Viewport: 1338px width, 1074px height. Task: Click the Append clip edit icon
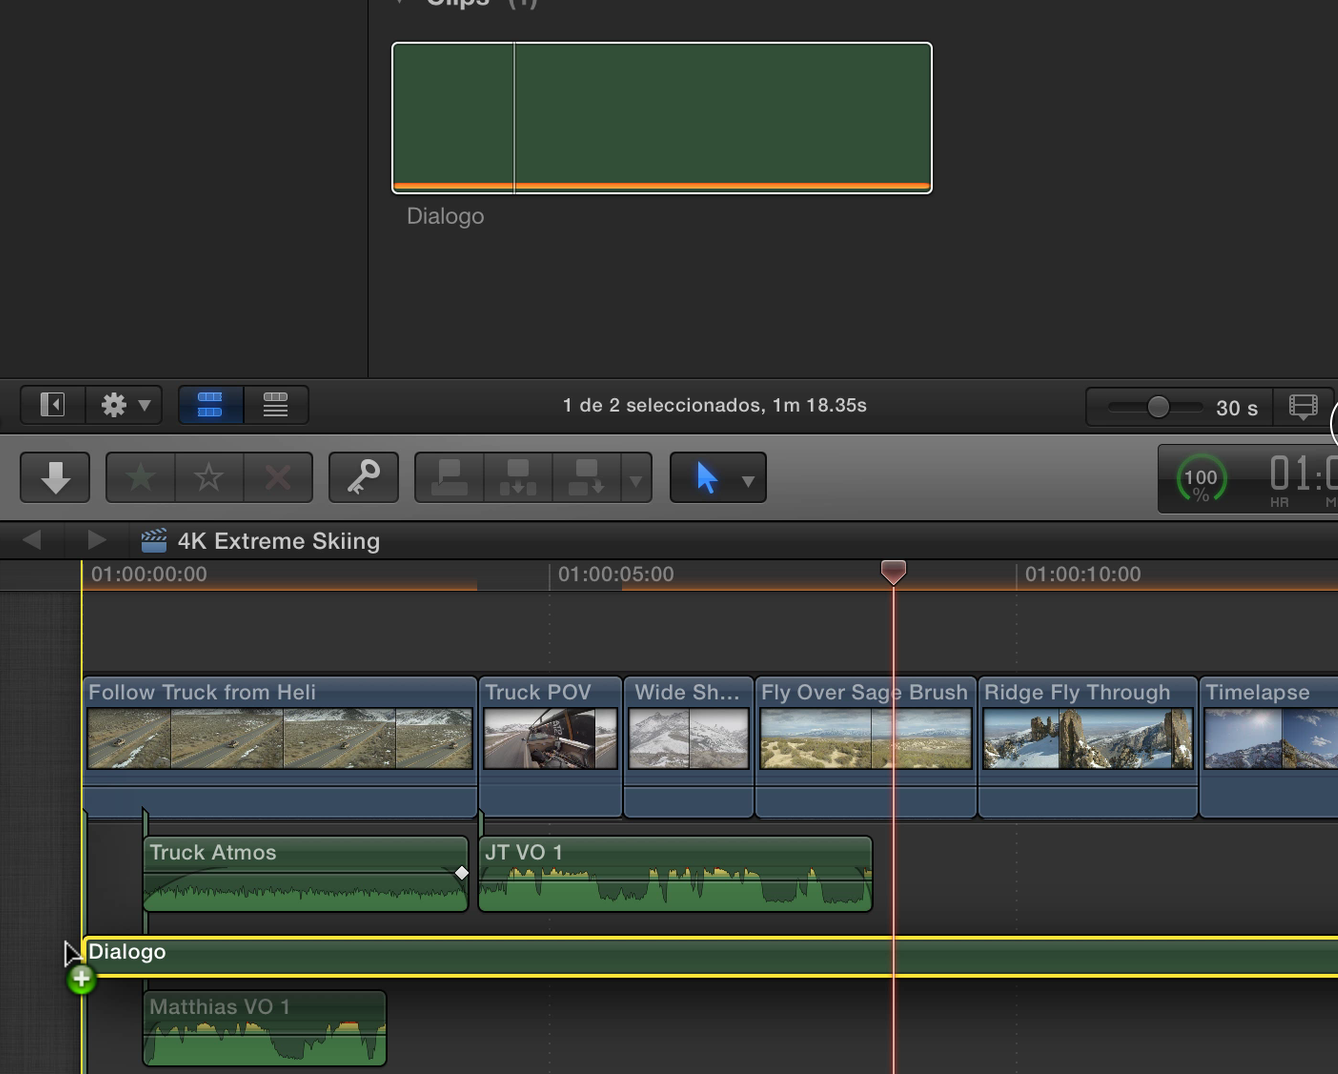tap(588, 478)
